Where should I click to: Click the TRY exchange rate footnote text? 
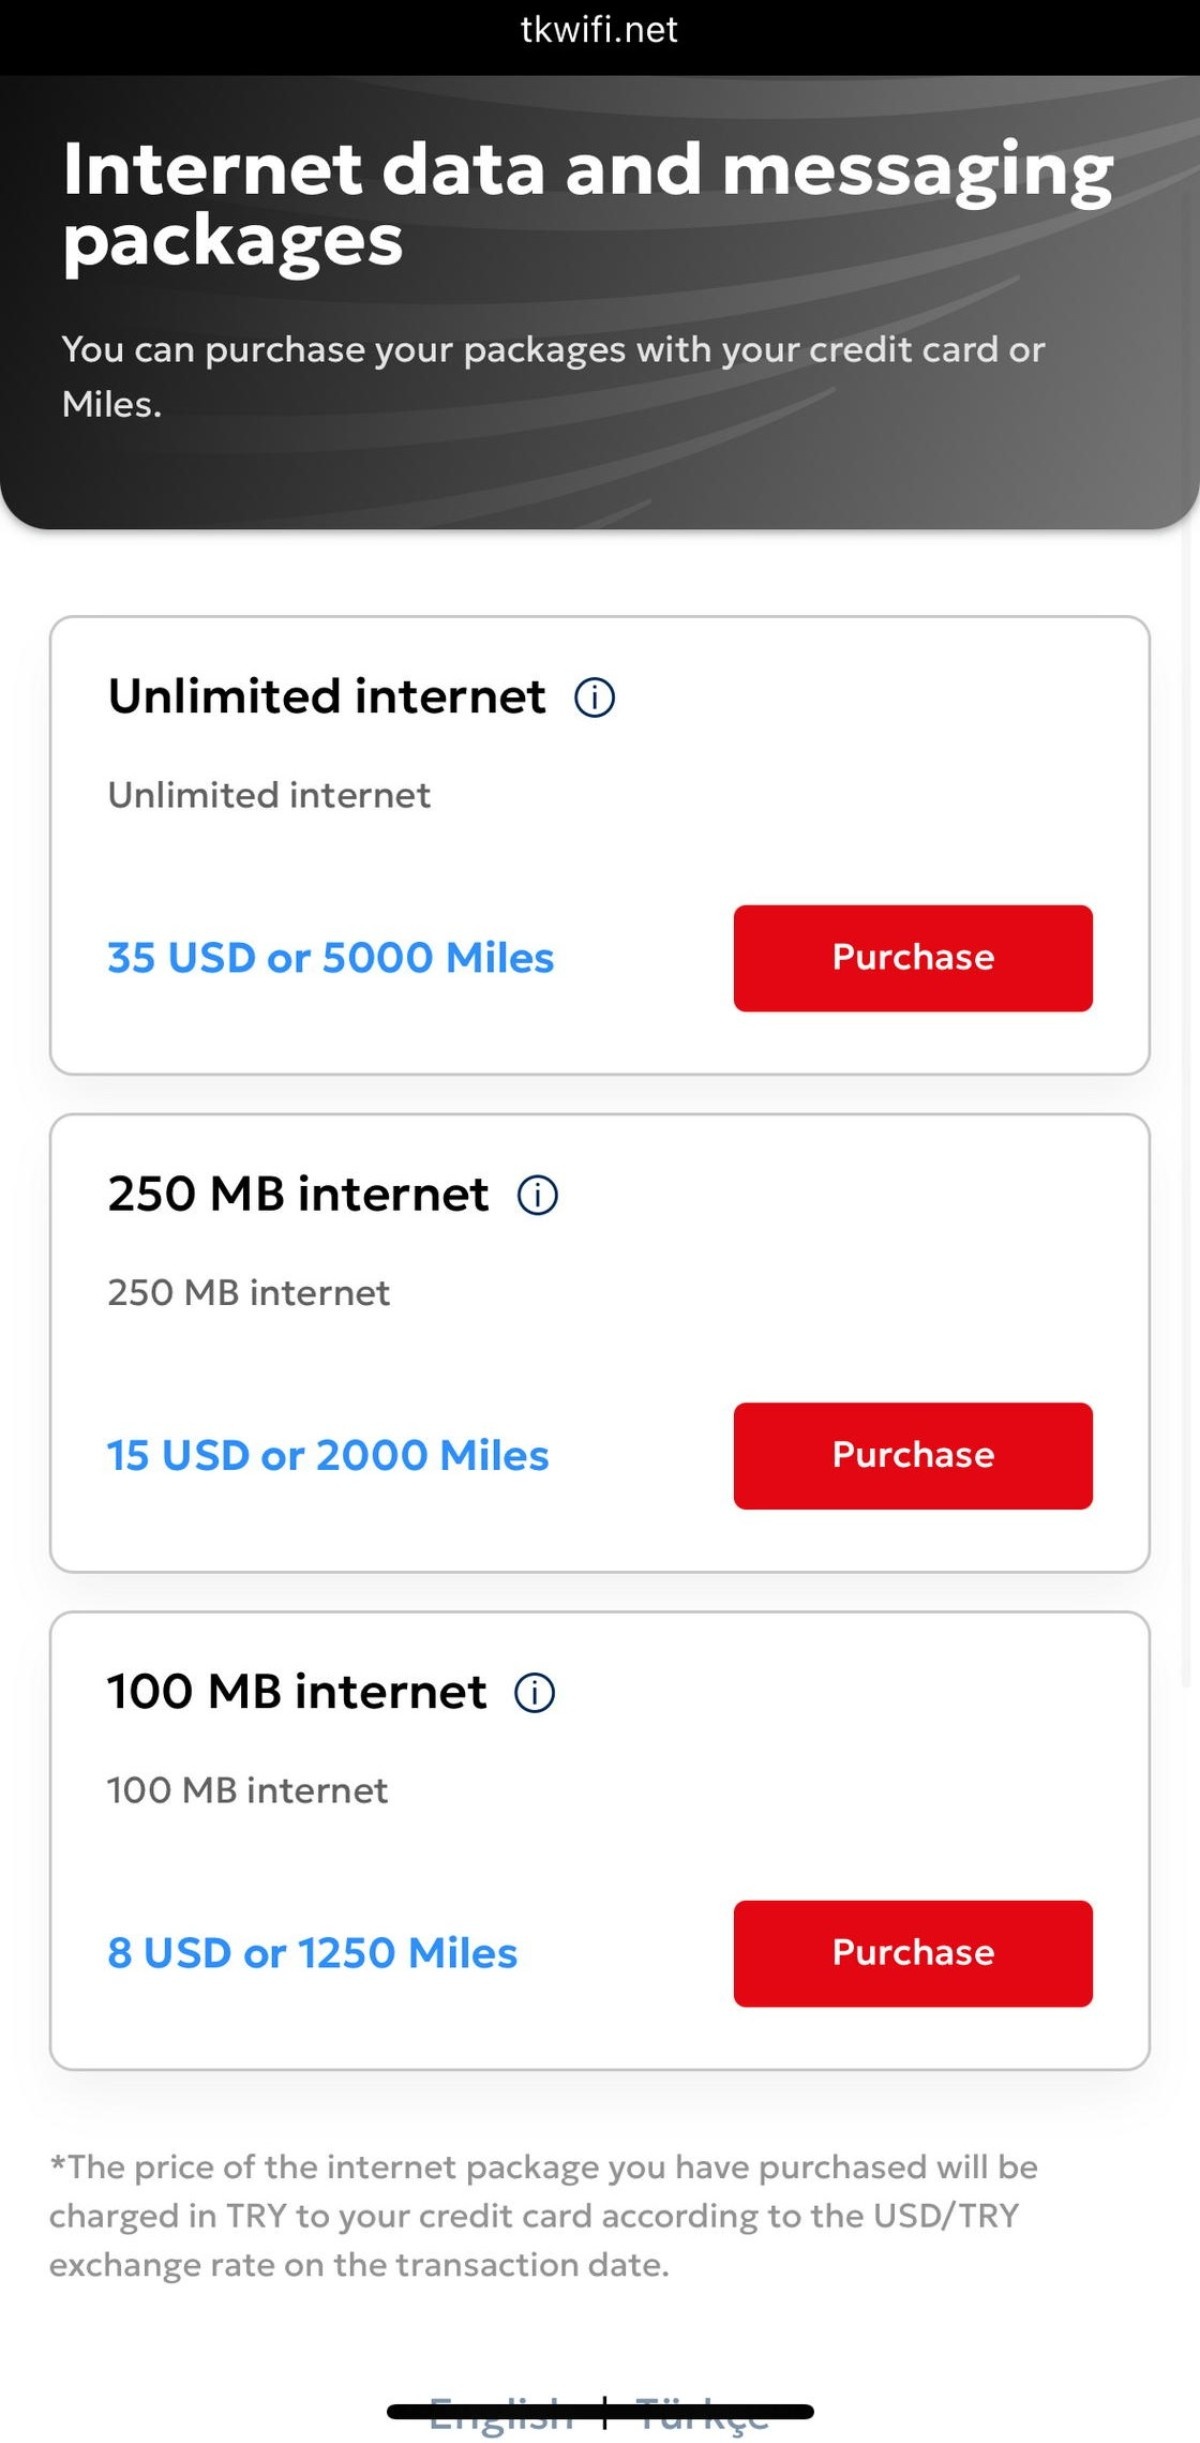(x=543, y=2215)
